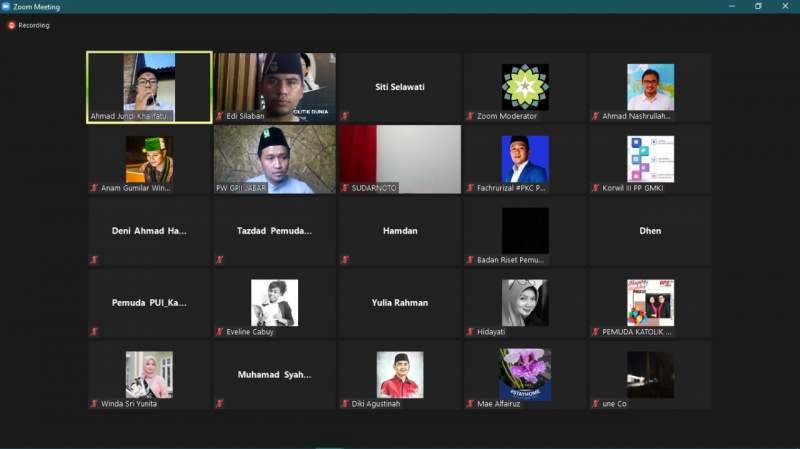The image size is (800, 449).
Task: Select the Hamdan participant tile
Action: [399, 231]
